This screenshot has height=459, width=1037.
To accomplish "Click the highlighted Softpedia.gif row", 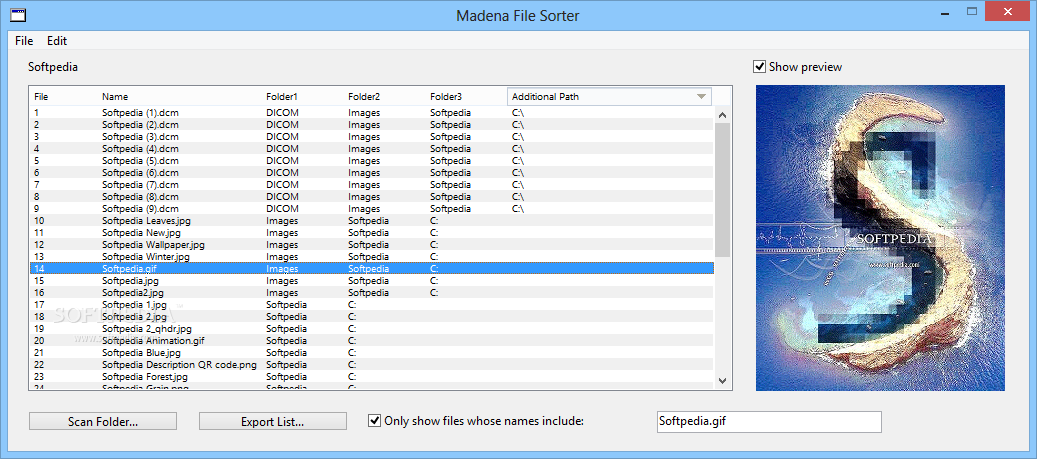I will pyautogui.click(x=372, y=269).
